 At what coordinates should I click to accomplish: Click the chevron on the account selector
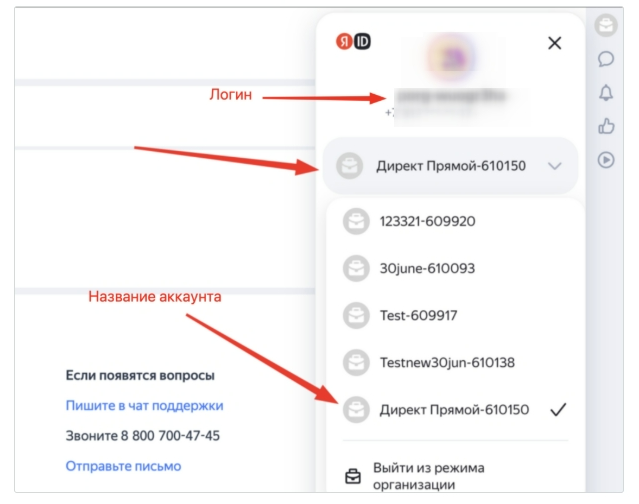tap(556, 166)
